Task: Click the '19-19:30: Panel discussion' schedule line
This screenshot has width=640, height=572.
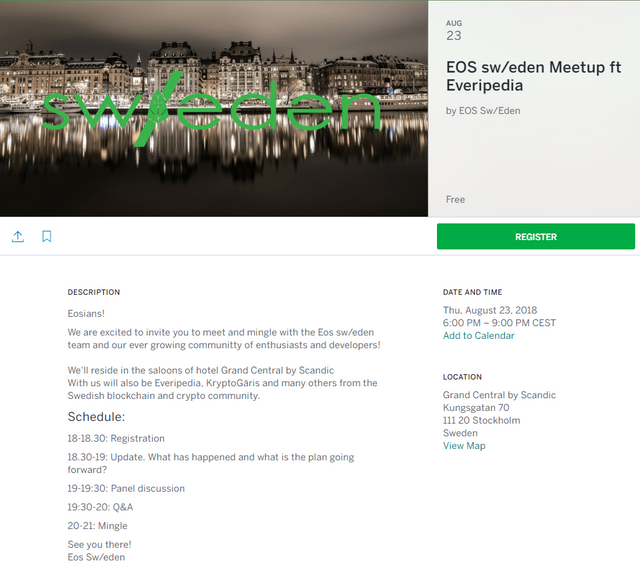Action: click(x=126, y=489)
